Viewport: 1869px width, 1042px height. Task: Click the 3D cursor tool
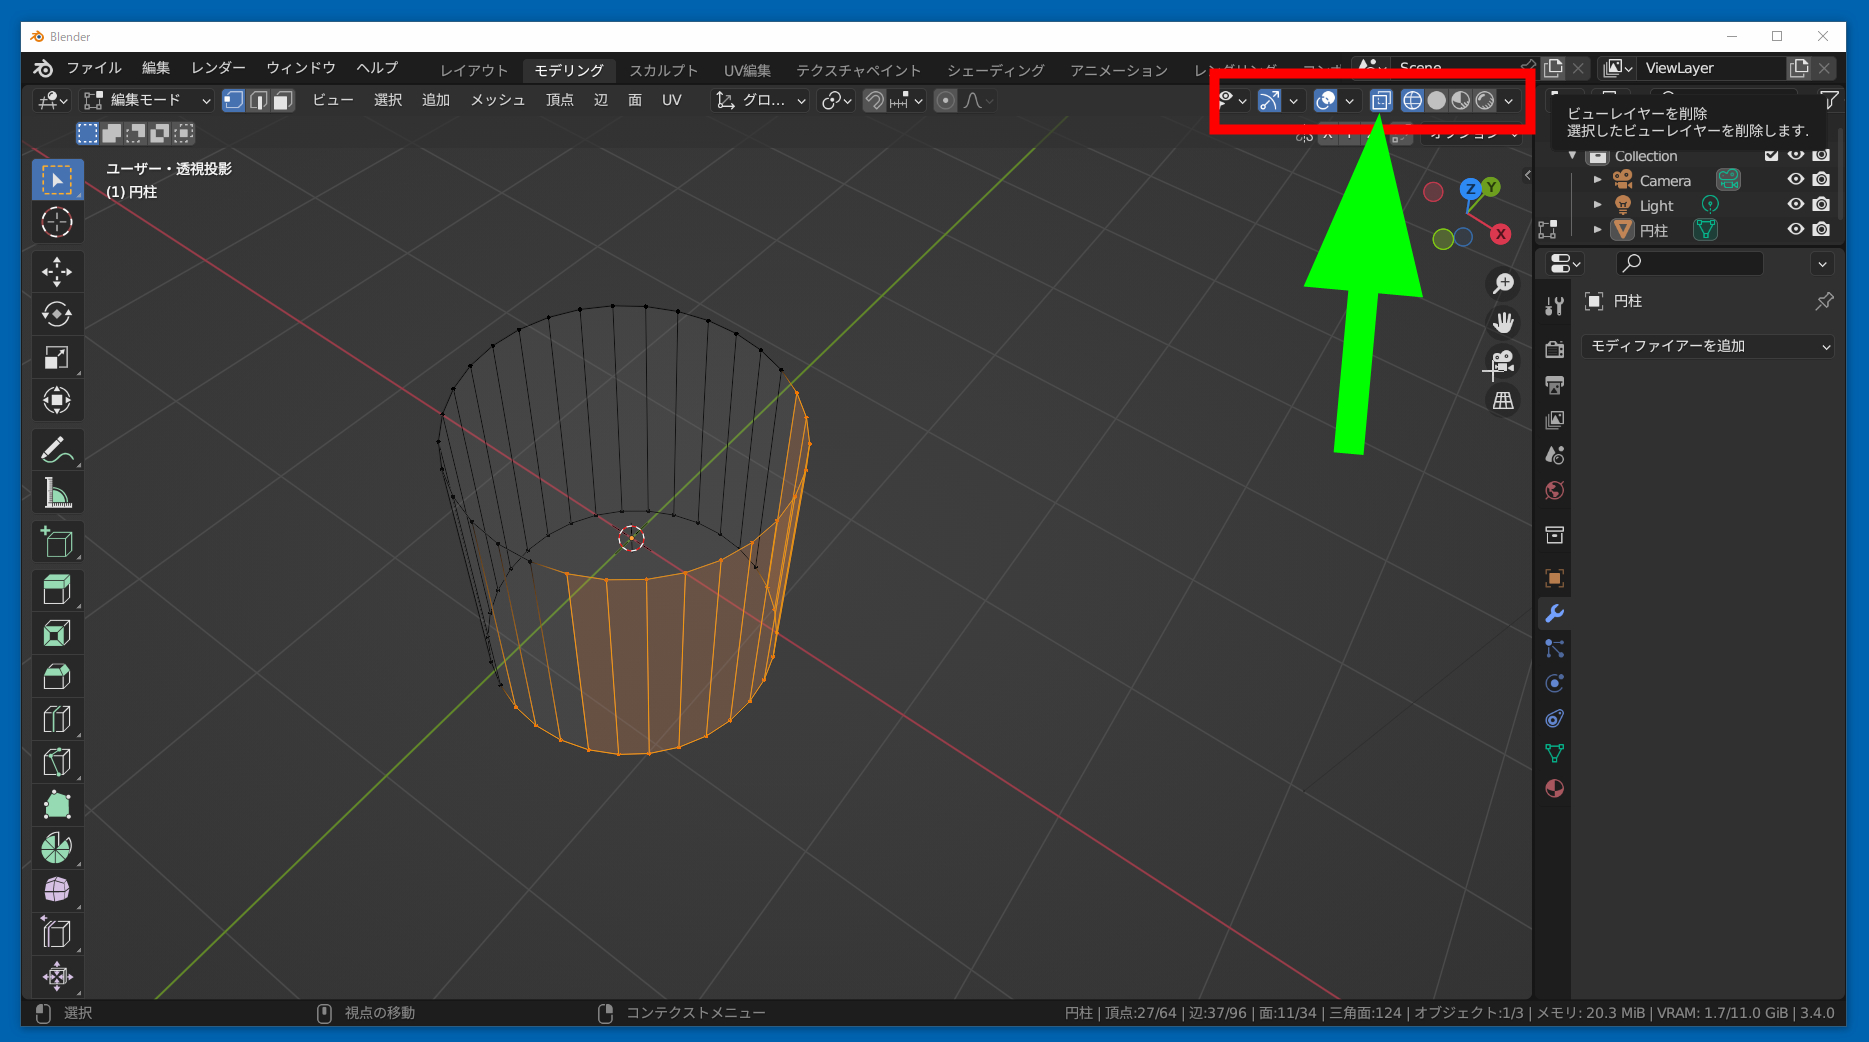[57, 222]
